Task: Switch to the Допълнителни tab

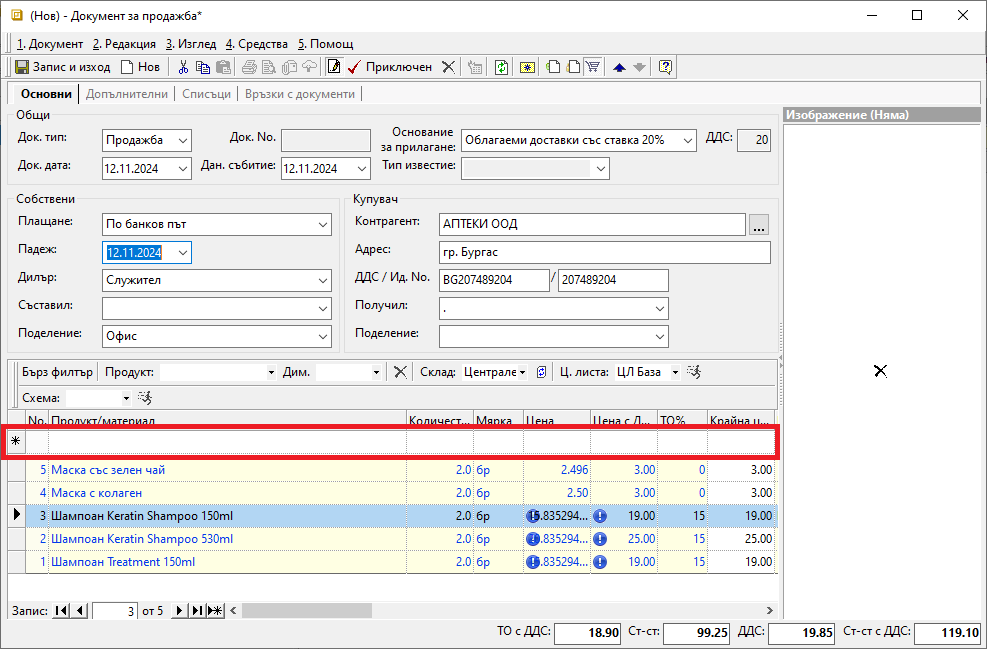Action: click(x=126, y=94)
